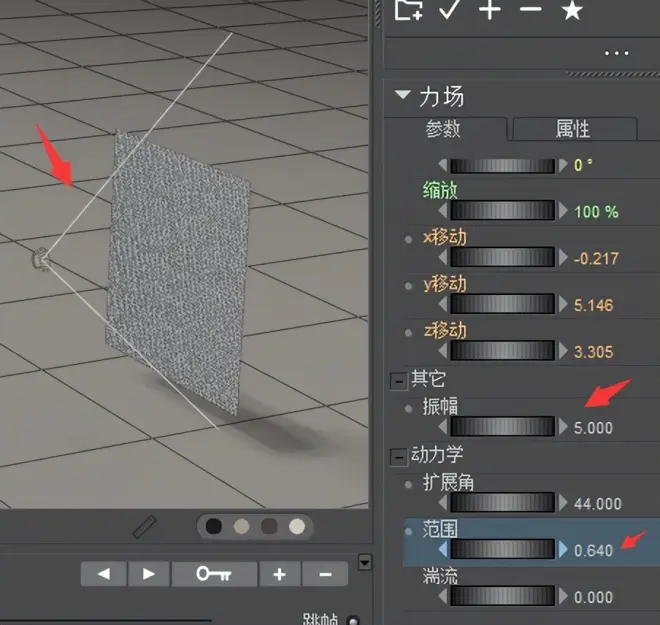Toggle animation dot beside 振幅
Screen dimensions: 660x625
coord(407,408)
